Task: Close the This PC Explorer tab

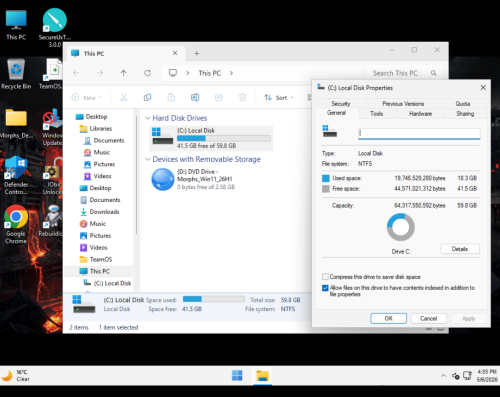Action: 175,53
